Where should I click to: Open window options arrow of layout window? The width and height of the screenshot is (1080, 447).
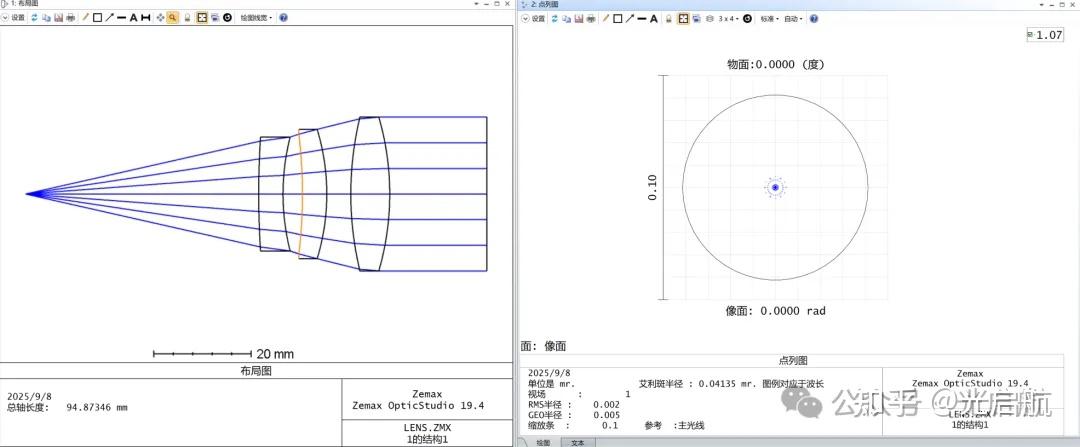475,4
